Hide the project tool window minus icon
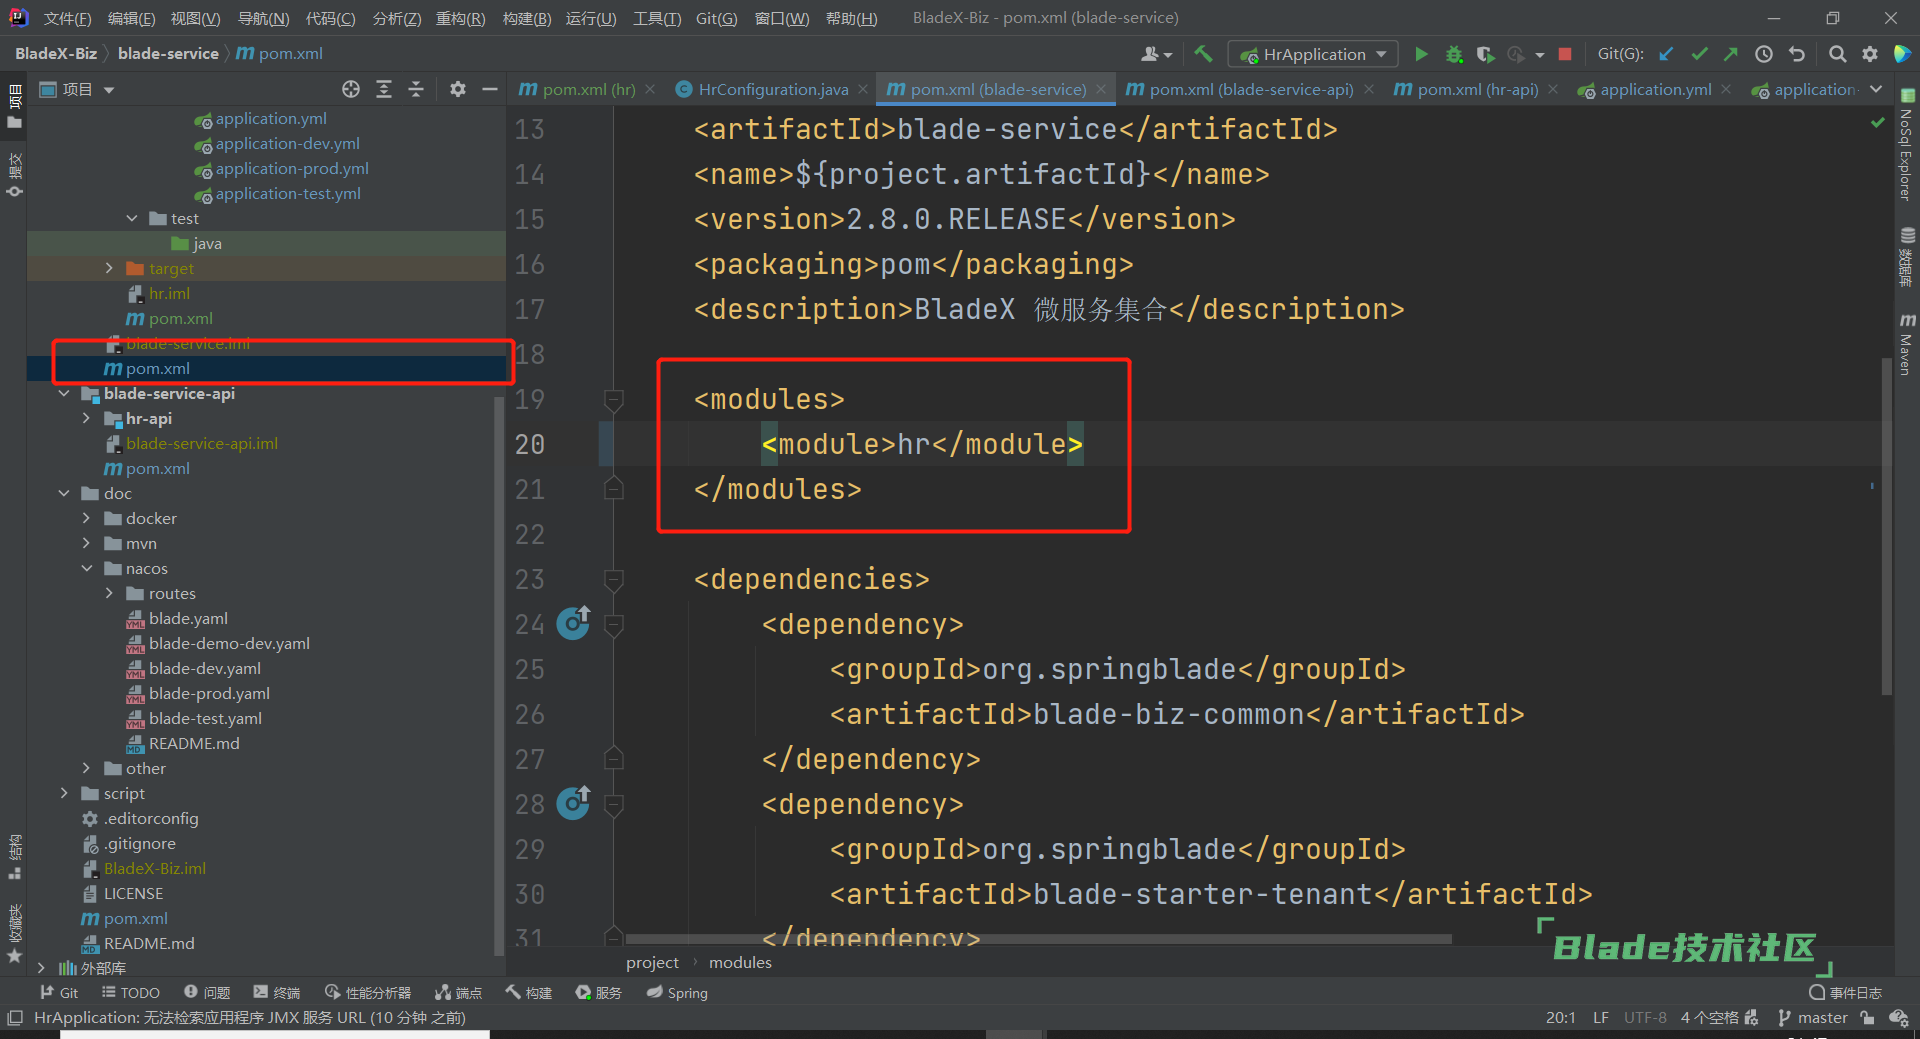This screenshot has height=1039, width=1920. pos(490,89)
